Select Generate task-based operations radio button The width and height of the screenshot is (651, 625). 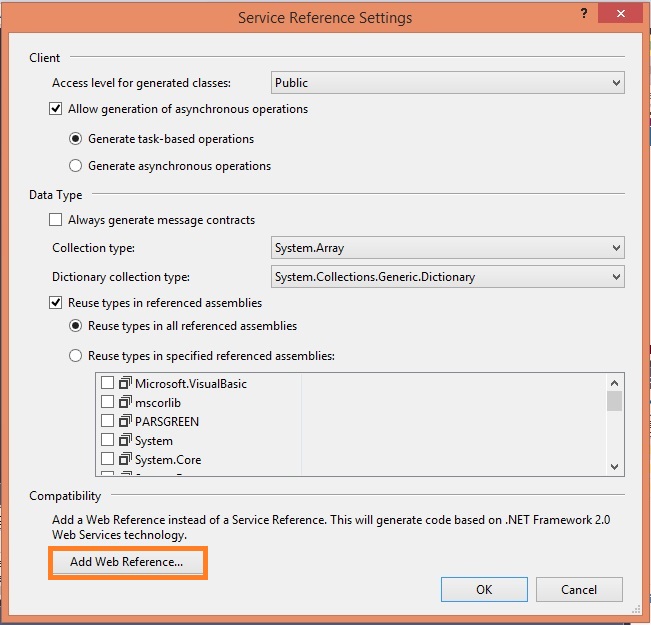click(75, 139)
